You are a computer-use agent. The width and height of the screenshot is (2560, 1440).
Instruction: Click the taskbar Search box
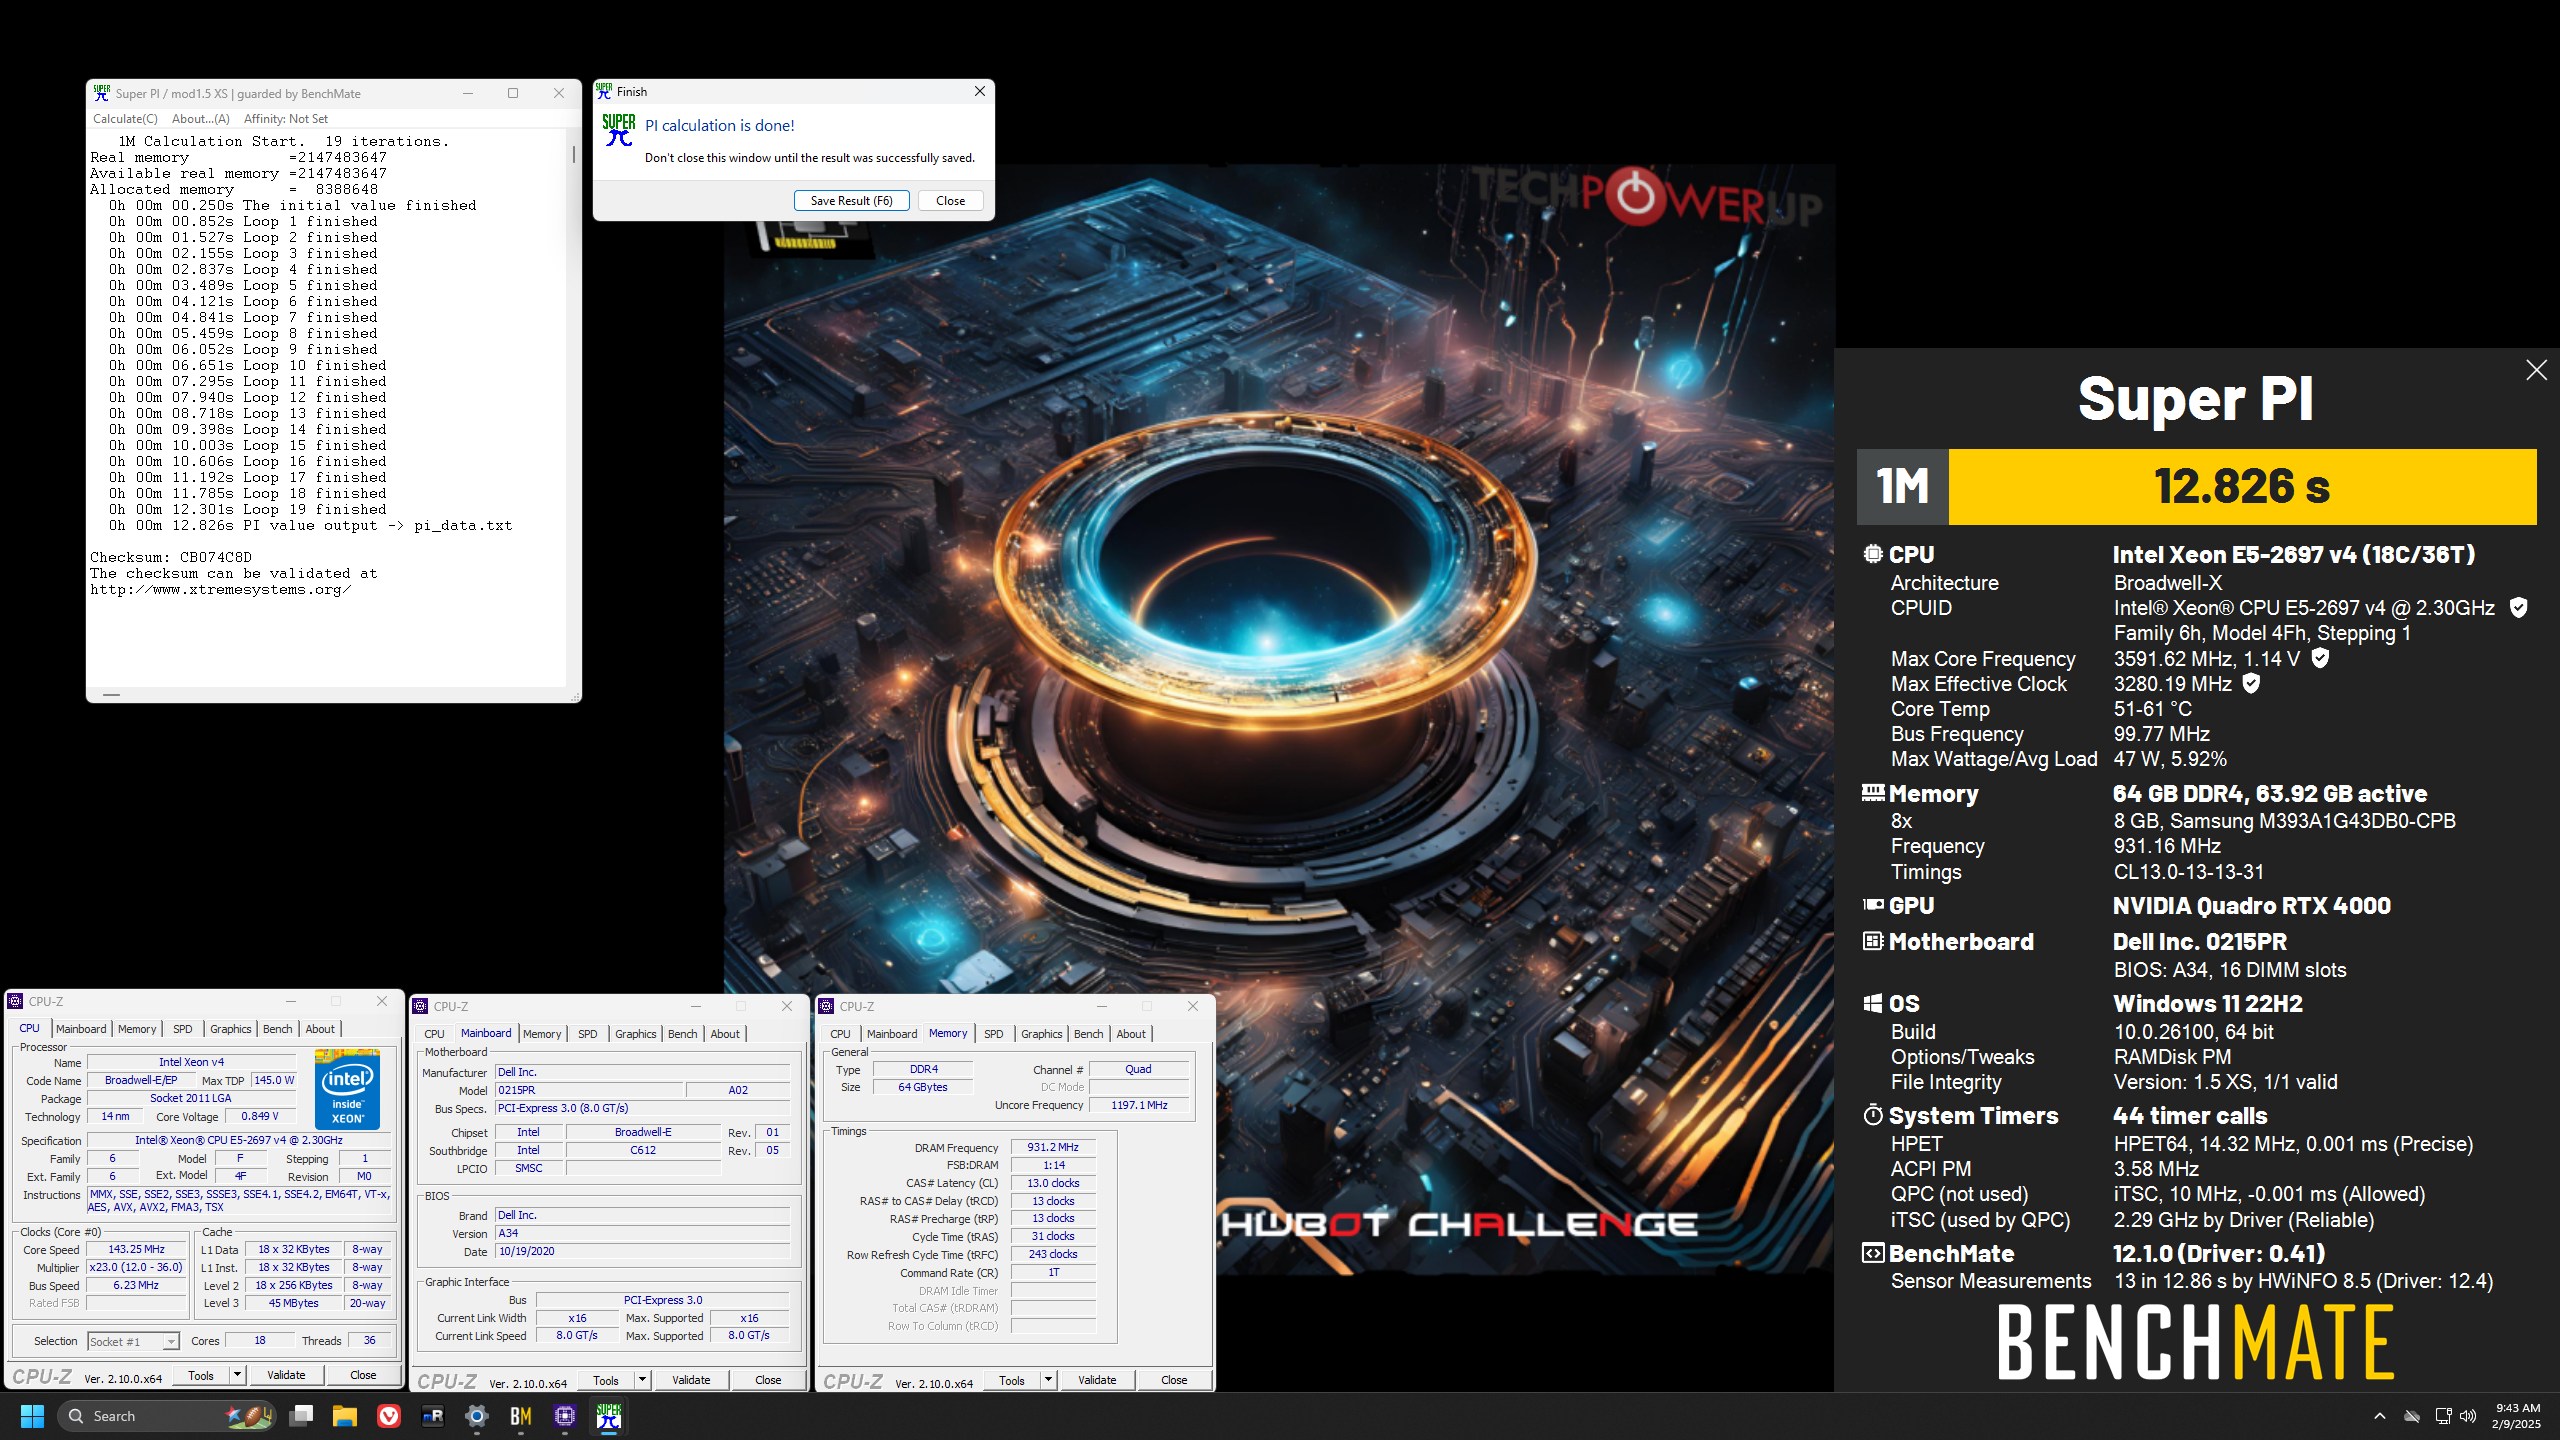(x=166, y=1416)
